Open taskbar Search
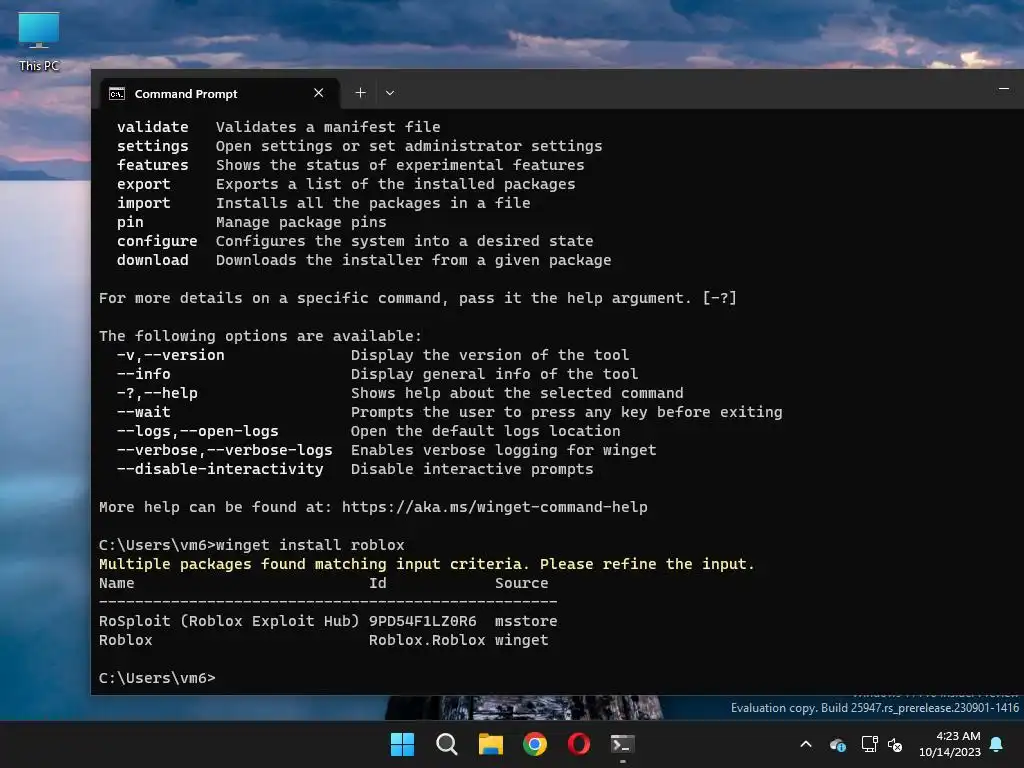The image size is (1024, 768). coord(447,744)
